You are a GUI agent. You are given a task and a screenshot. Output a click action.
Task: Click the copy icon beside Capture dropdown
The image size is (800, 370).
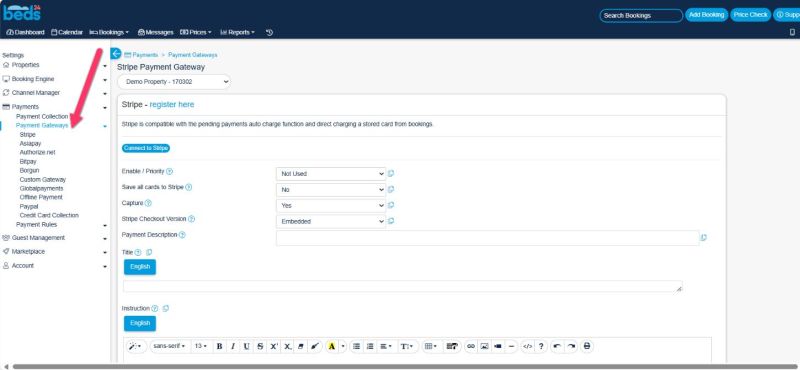point(391,205)
